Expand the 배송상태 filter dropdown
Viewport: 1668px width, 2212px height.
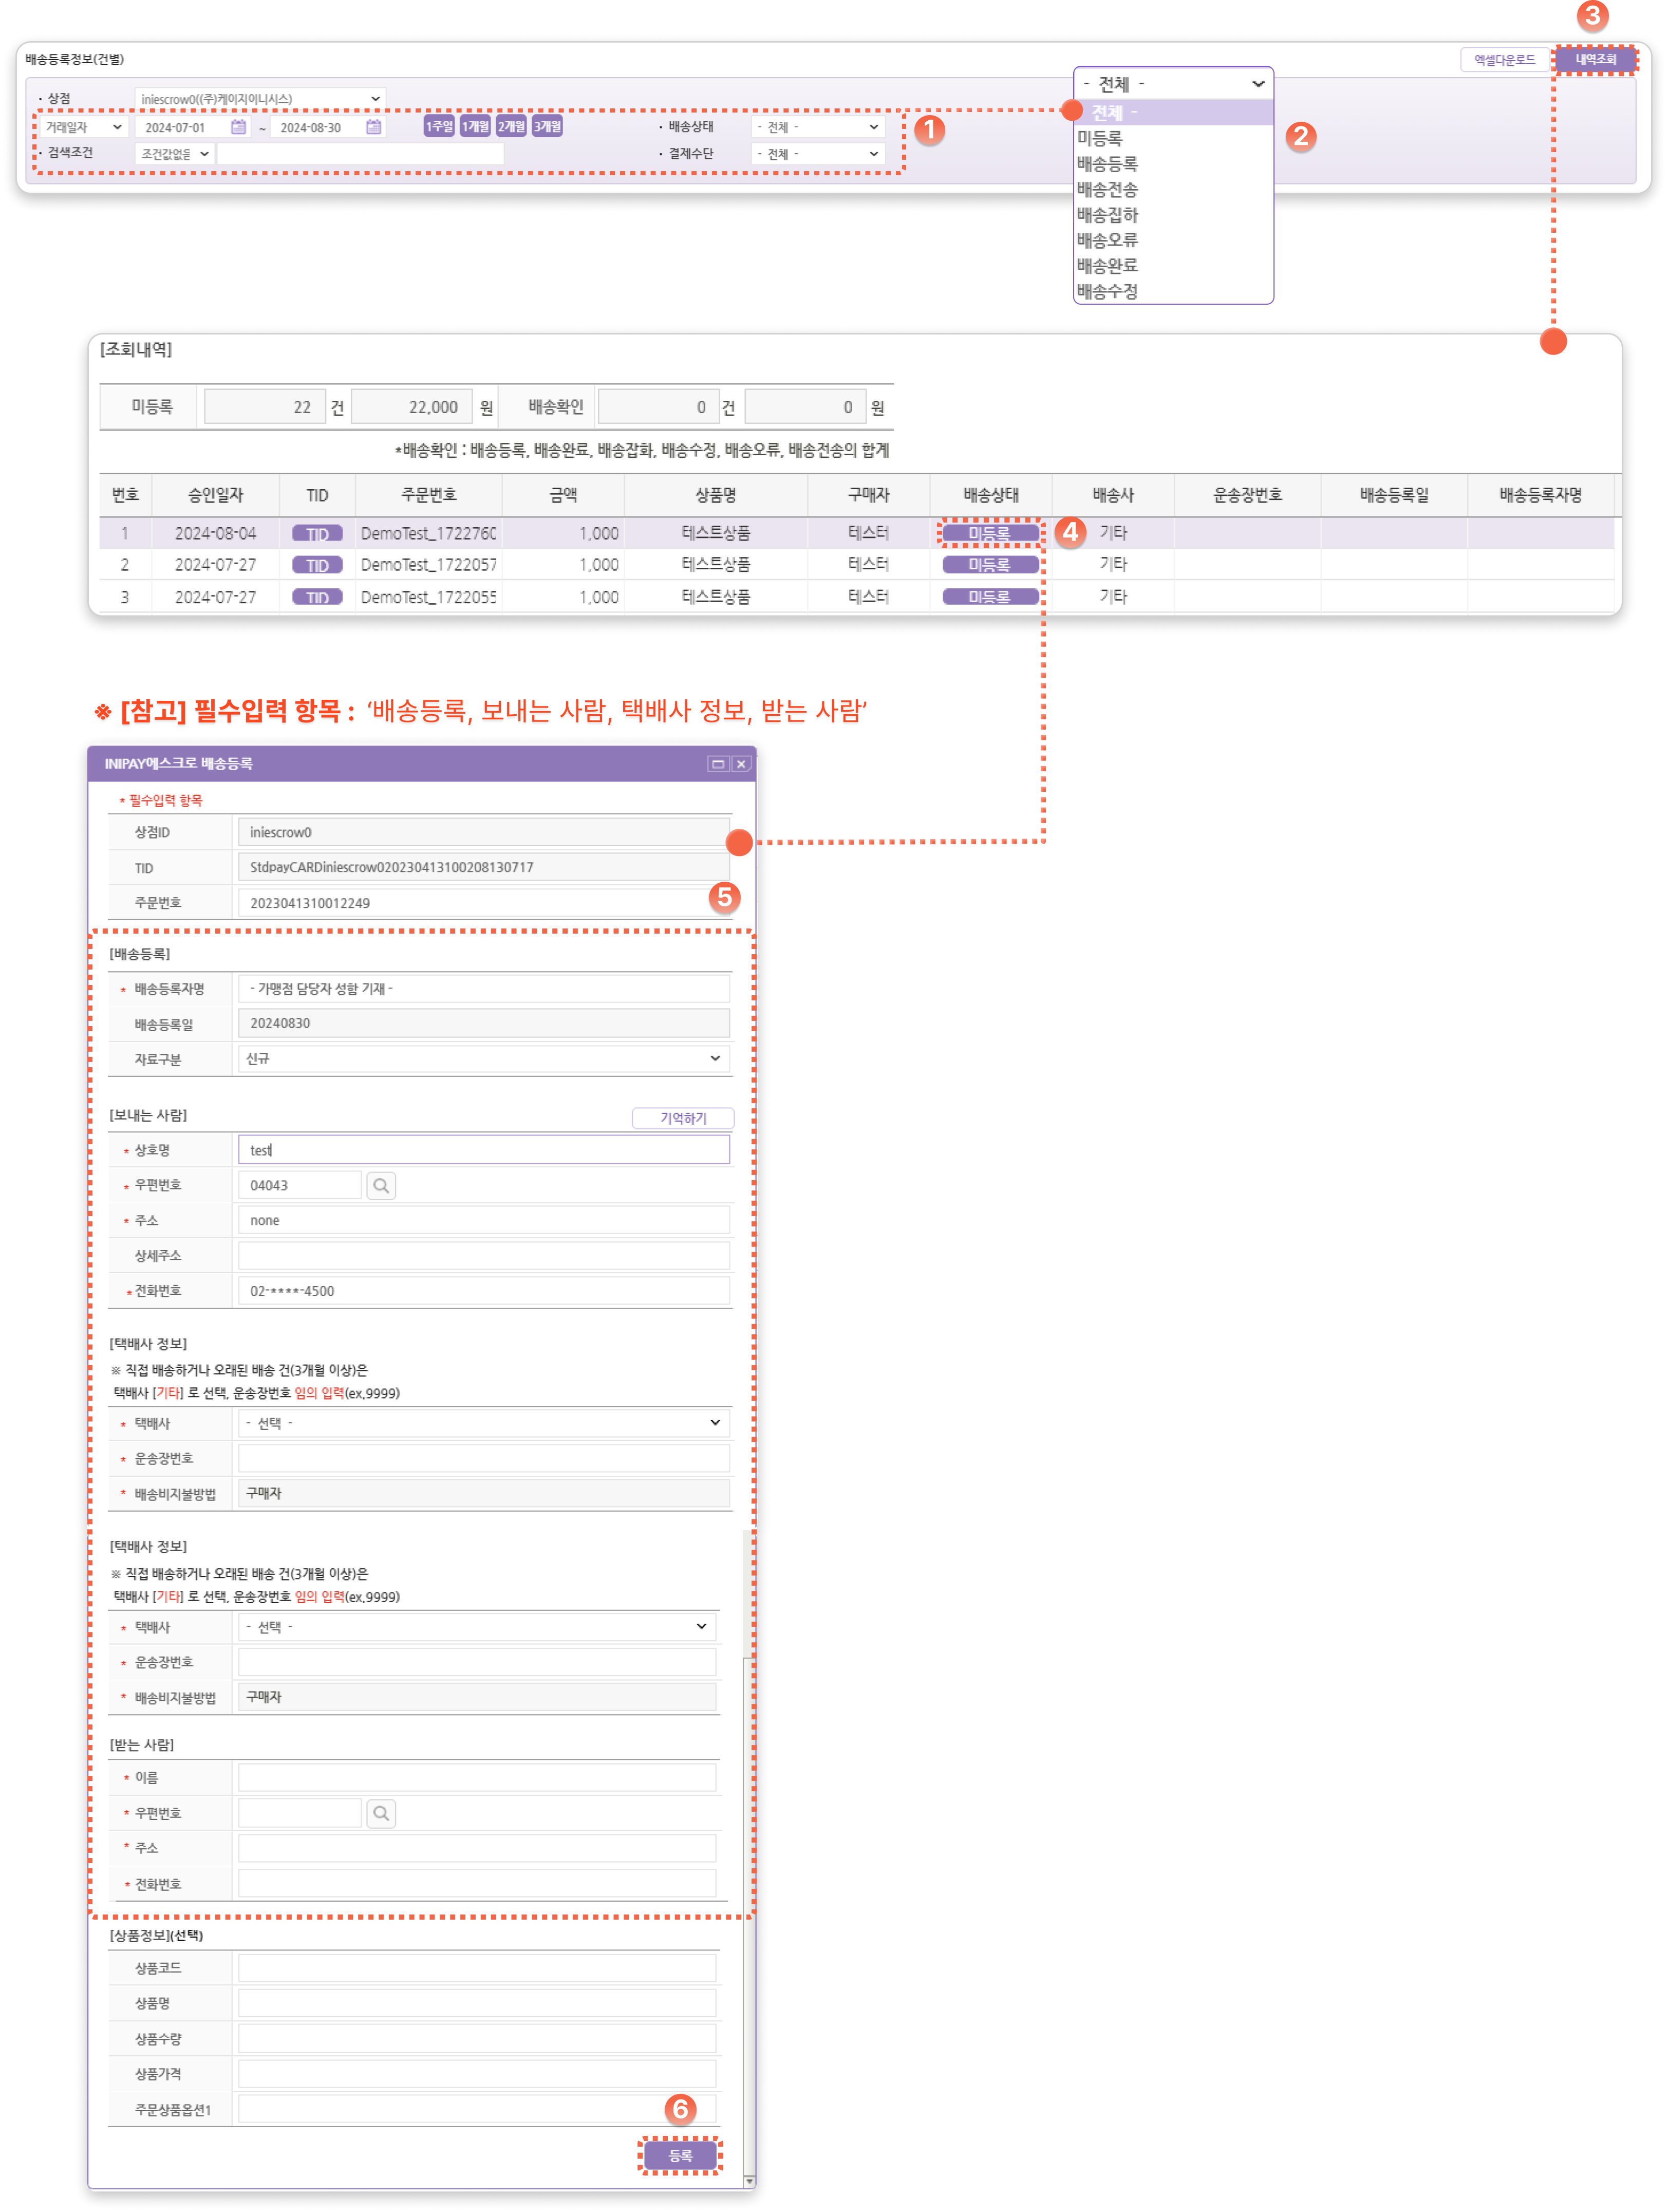click(x=817, y=127)
